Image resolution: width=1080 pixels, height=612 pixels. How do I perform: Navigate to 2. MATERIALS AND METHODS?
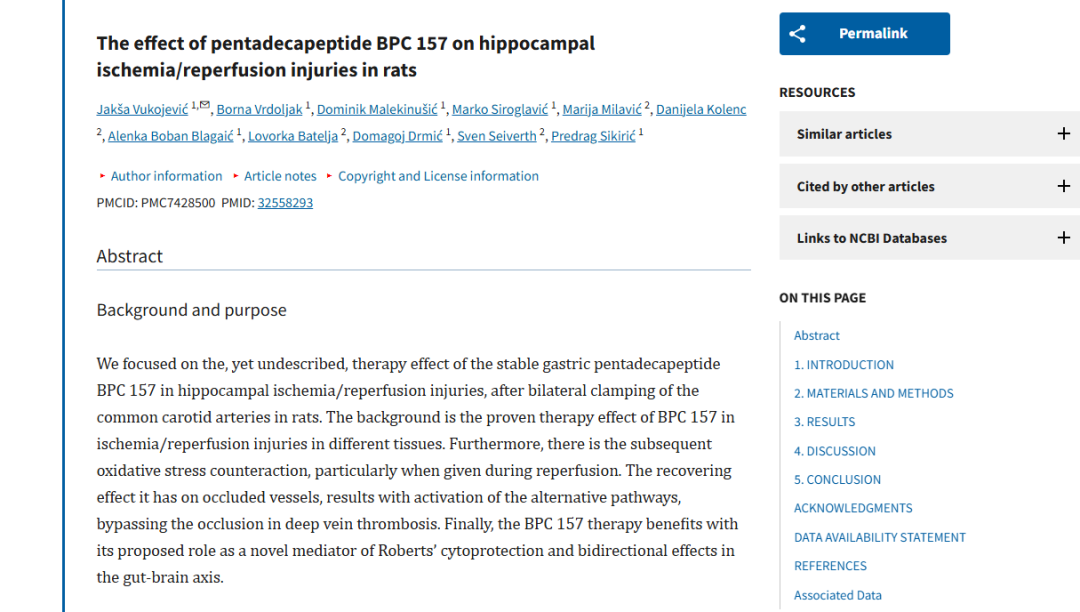click(874, 394)
